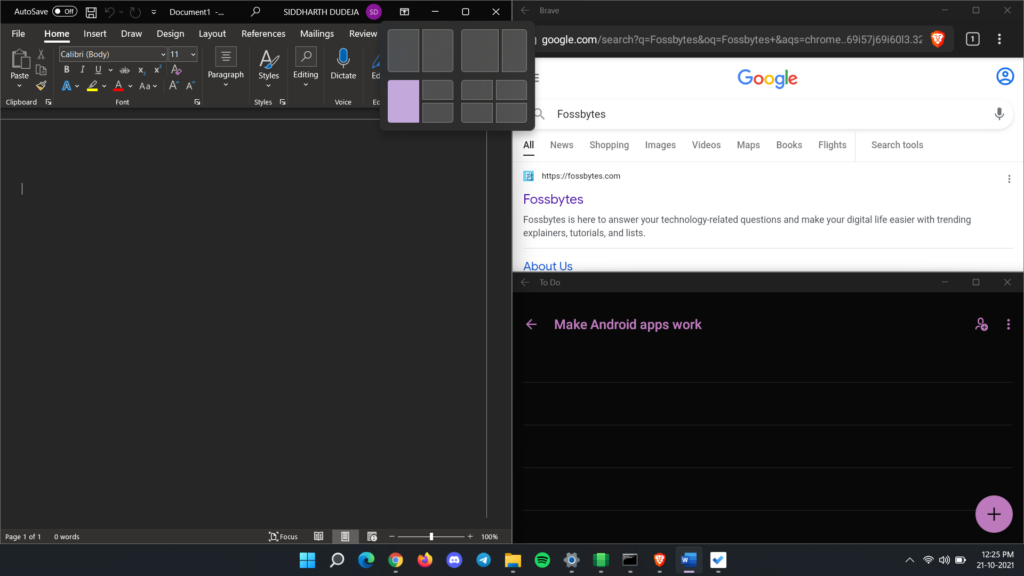Expand the Paste options arrow
This screenshot has width=1024, height=576.
pyautogui.click(x=20, y=86)
